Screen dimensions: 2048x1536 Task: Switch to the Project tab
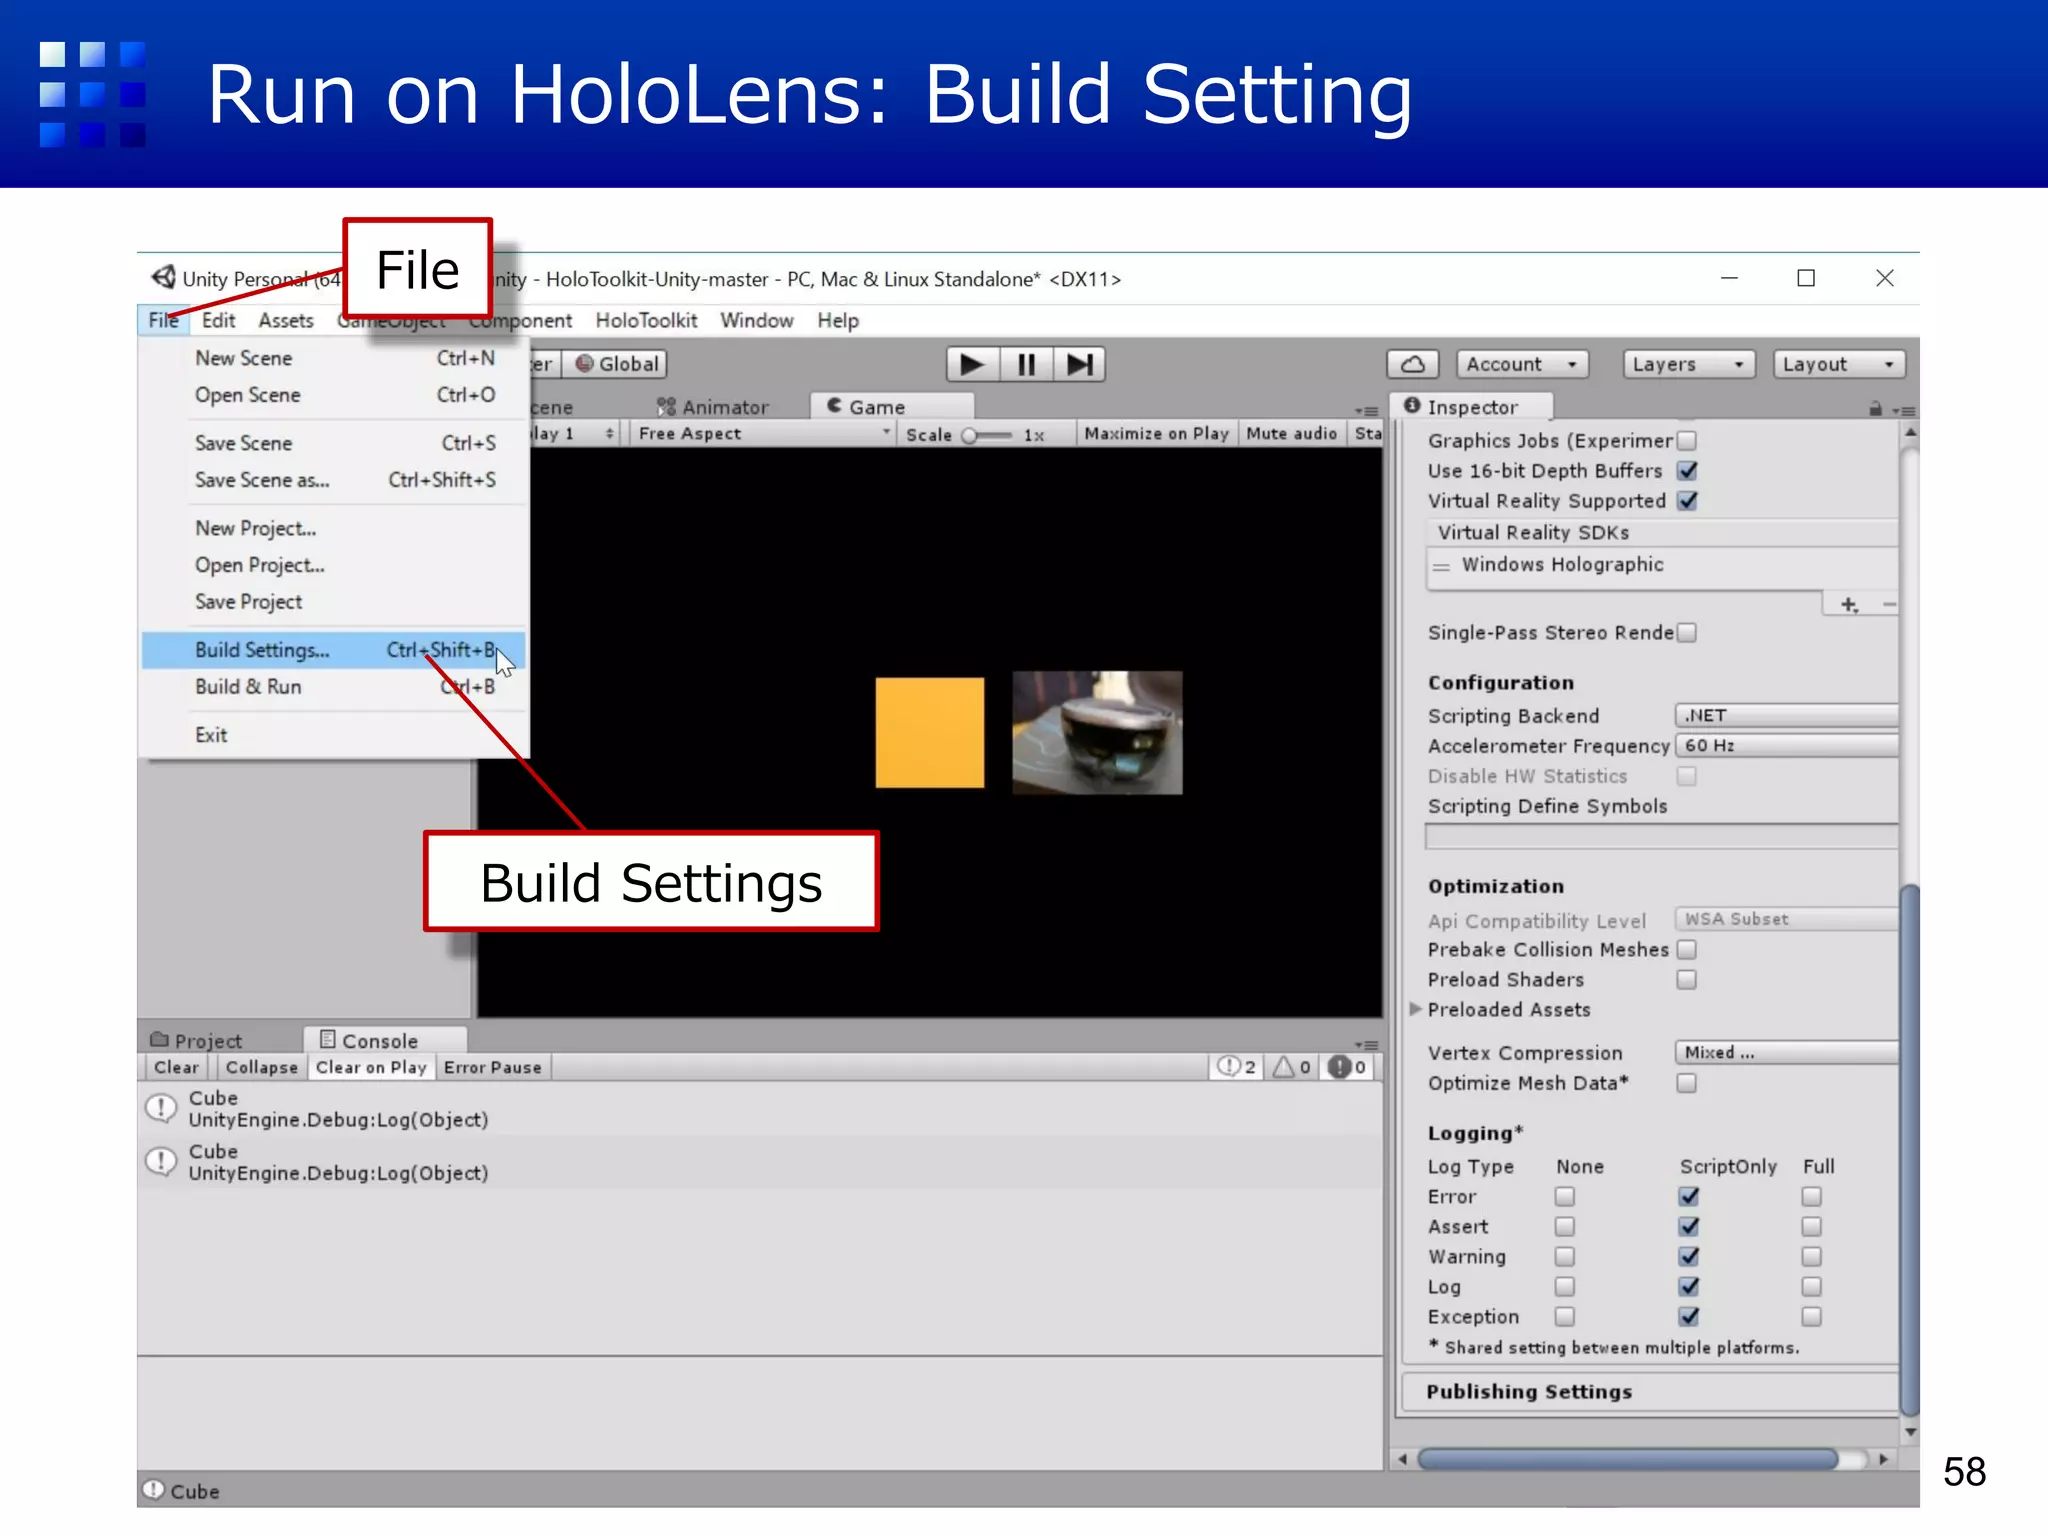[197, 1040]
